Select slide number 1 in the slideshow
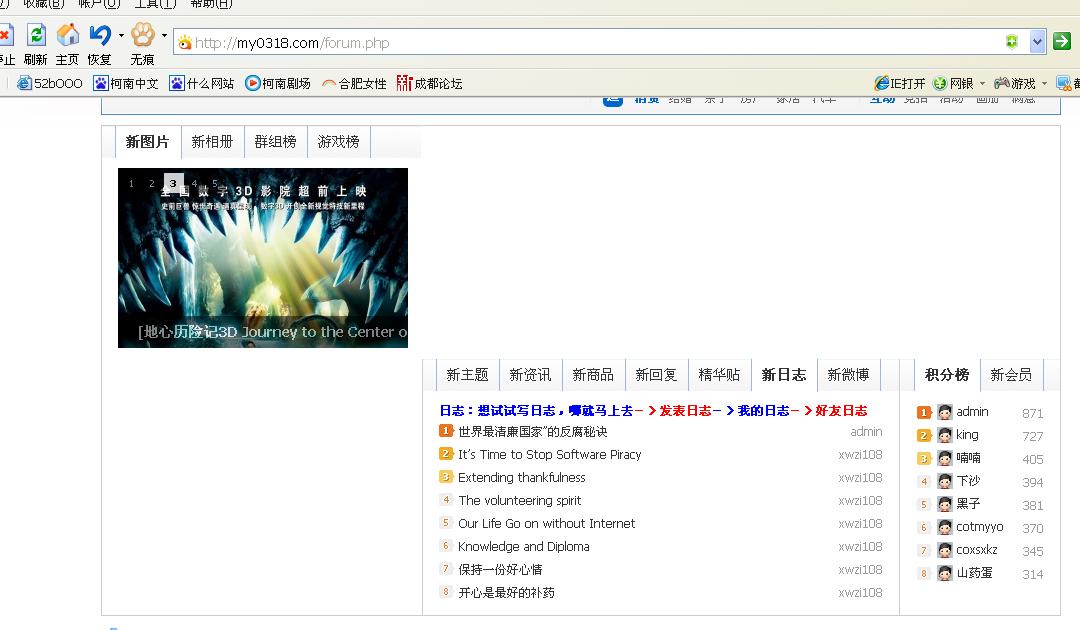The width and height of the screenshot is (1080, 630). [132, 183]
